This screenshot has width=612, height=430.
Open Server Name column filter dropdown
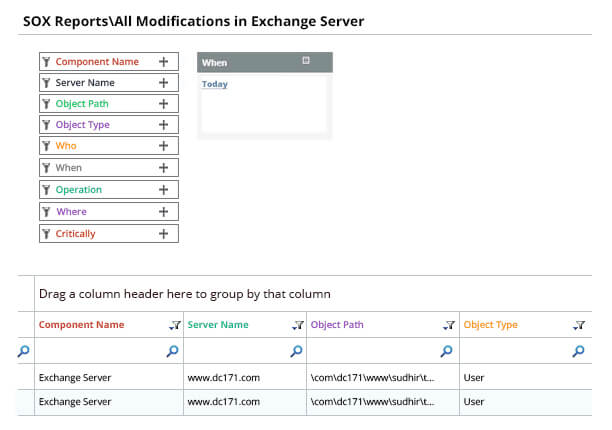click(298, 325)
